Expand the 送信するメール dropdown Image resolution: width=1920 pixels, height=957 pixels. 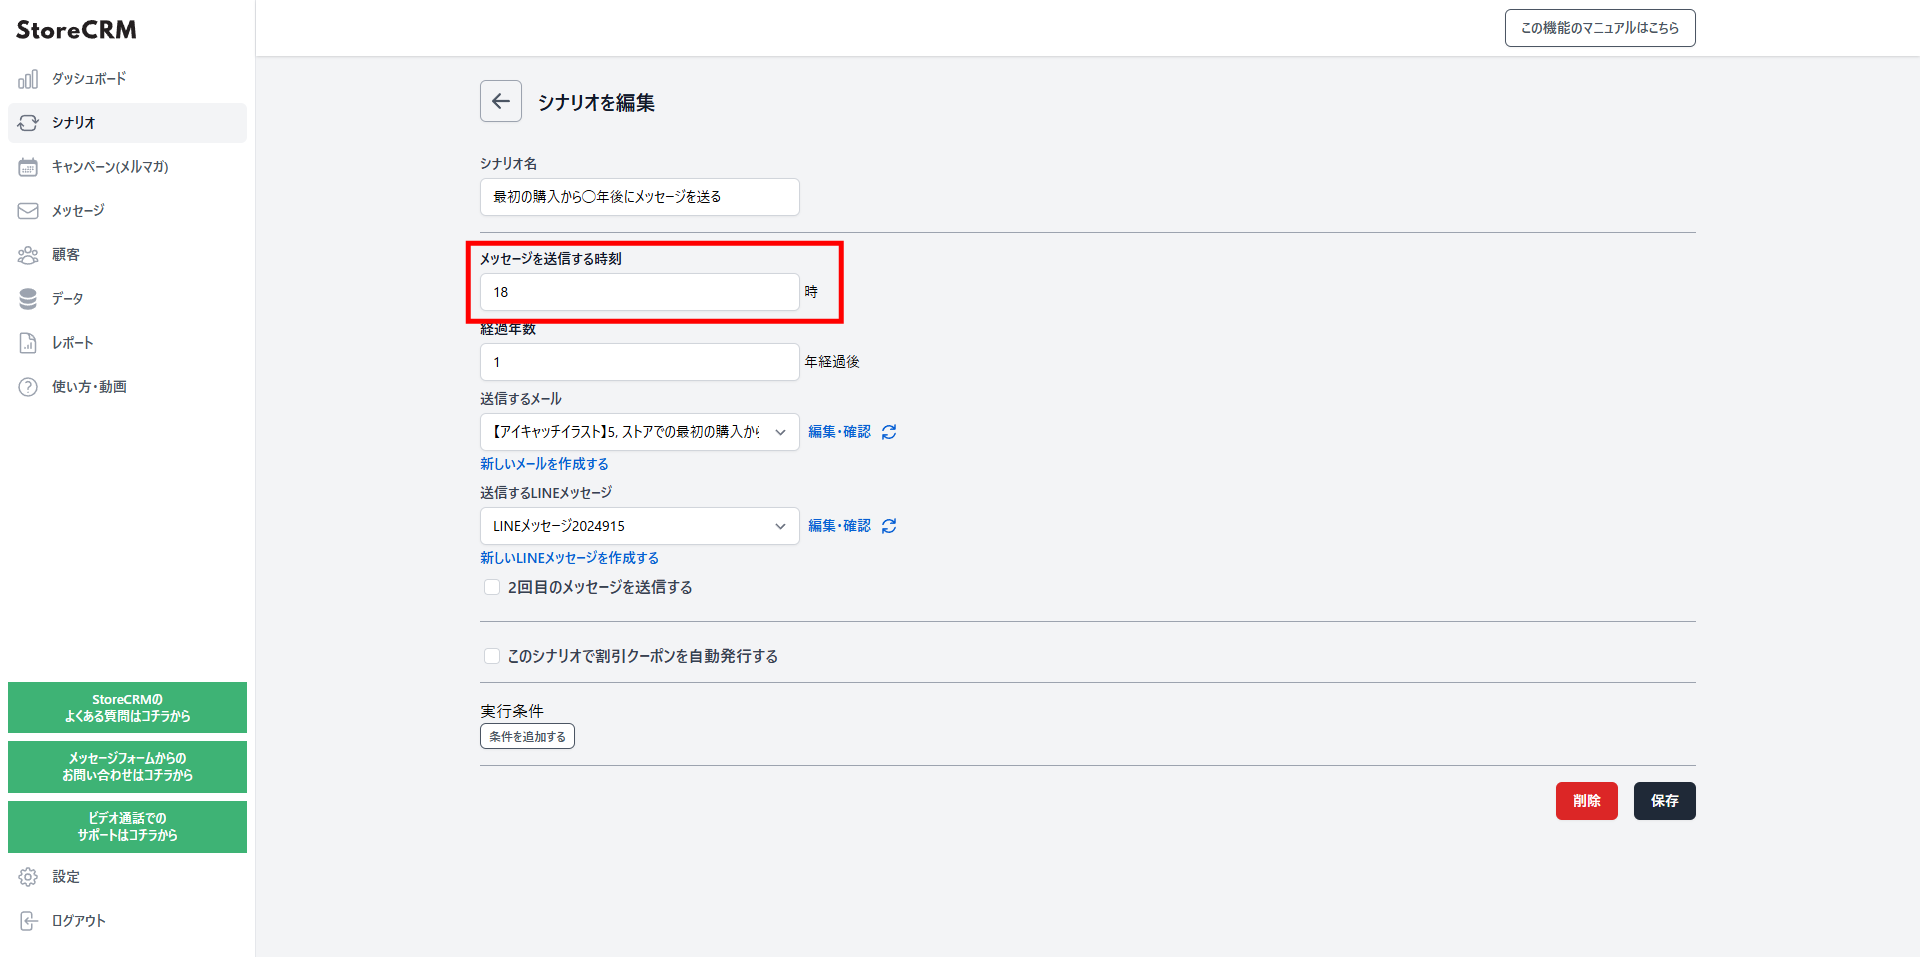click(640, 432)
